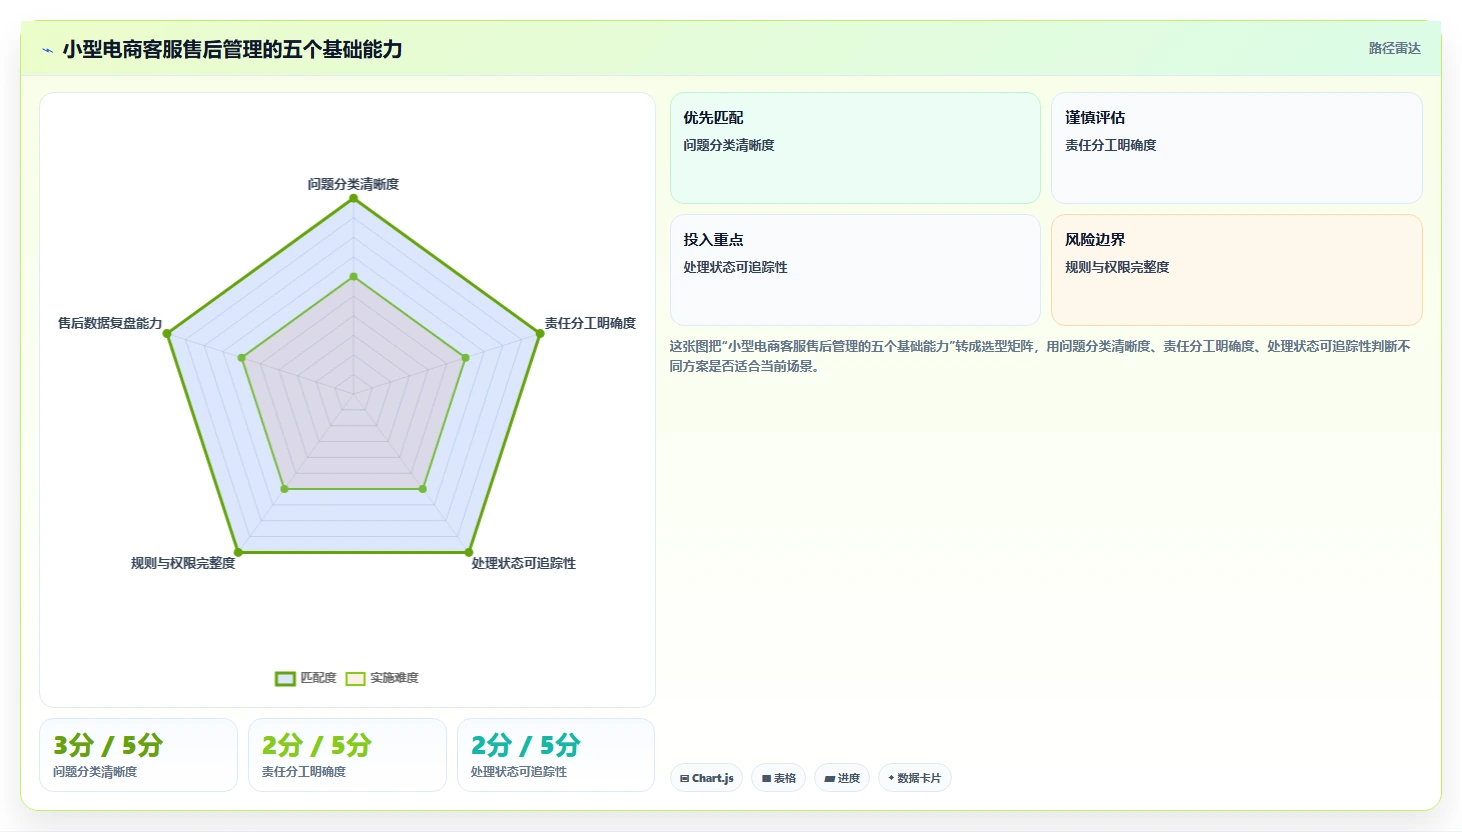Click the radar outer data point at 售后数据复盘能力
This screenshot has width=1462, height=832.
(x=167, y=334)
